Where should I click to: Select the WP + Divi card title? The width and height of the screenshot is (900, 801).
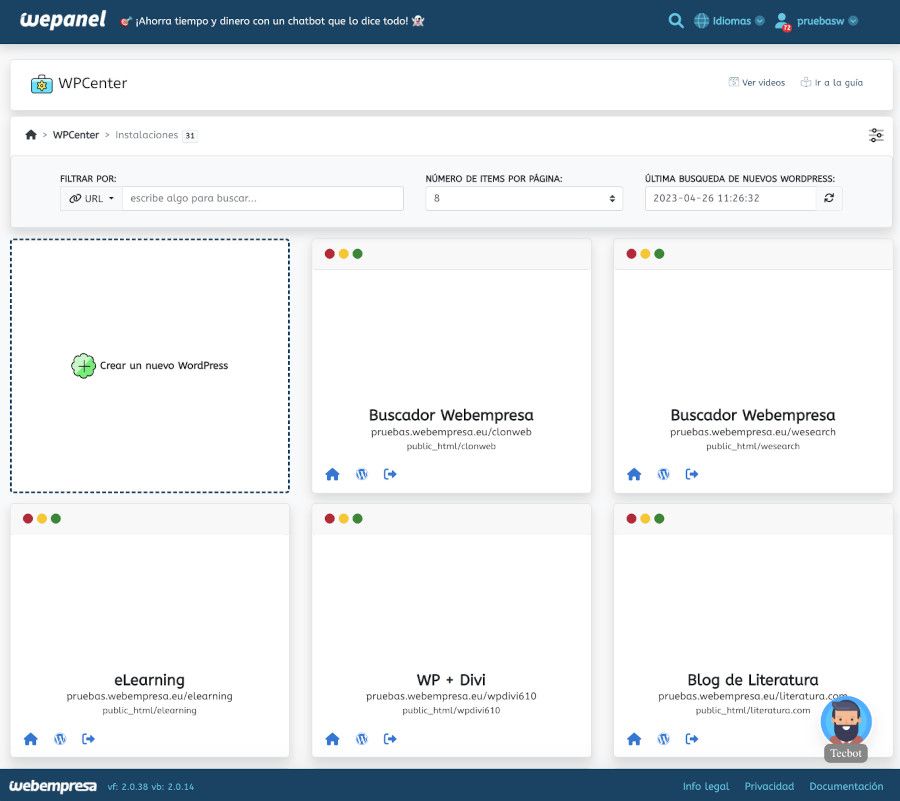[451, 680]
